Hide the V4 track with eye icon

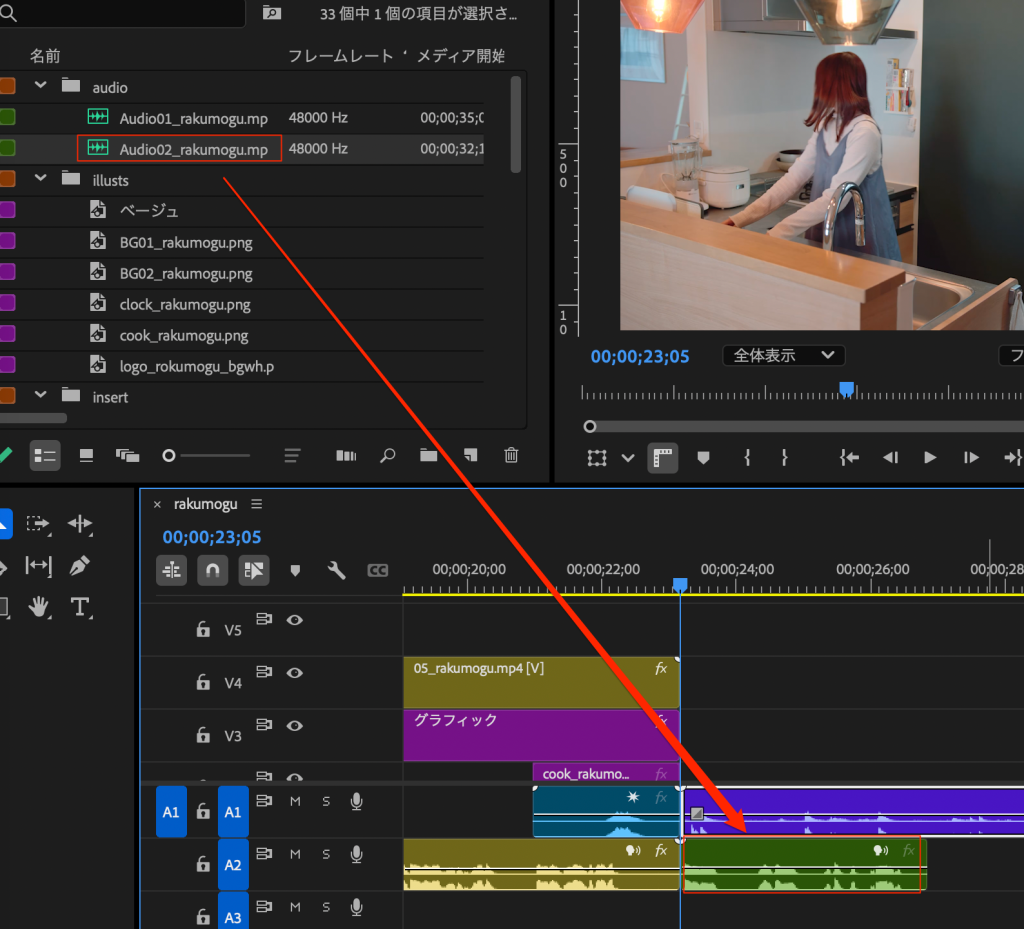[x=295, y=673]
